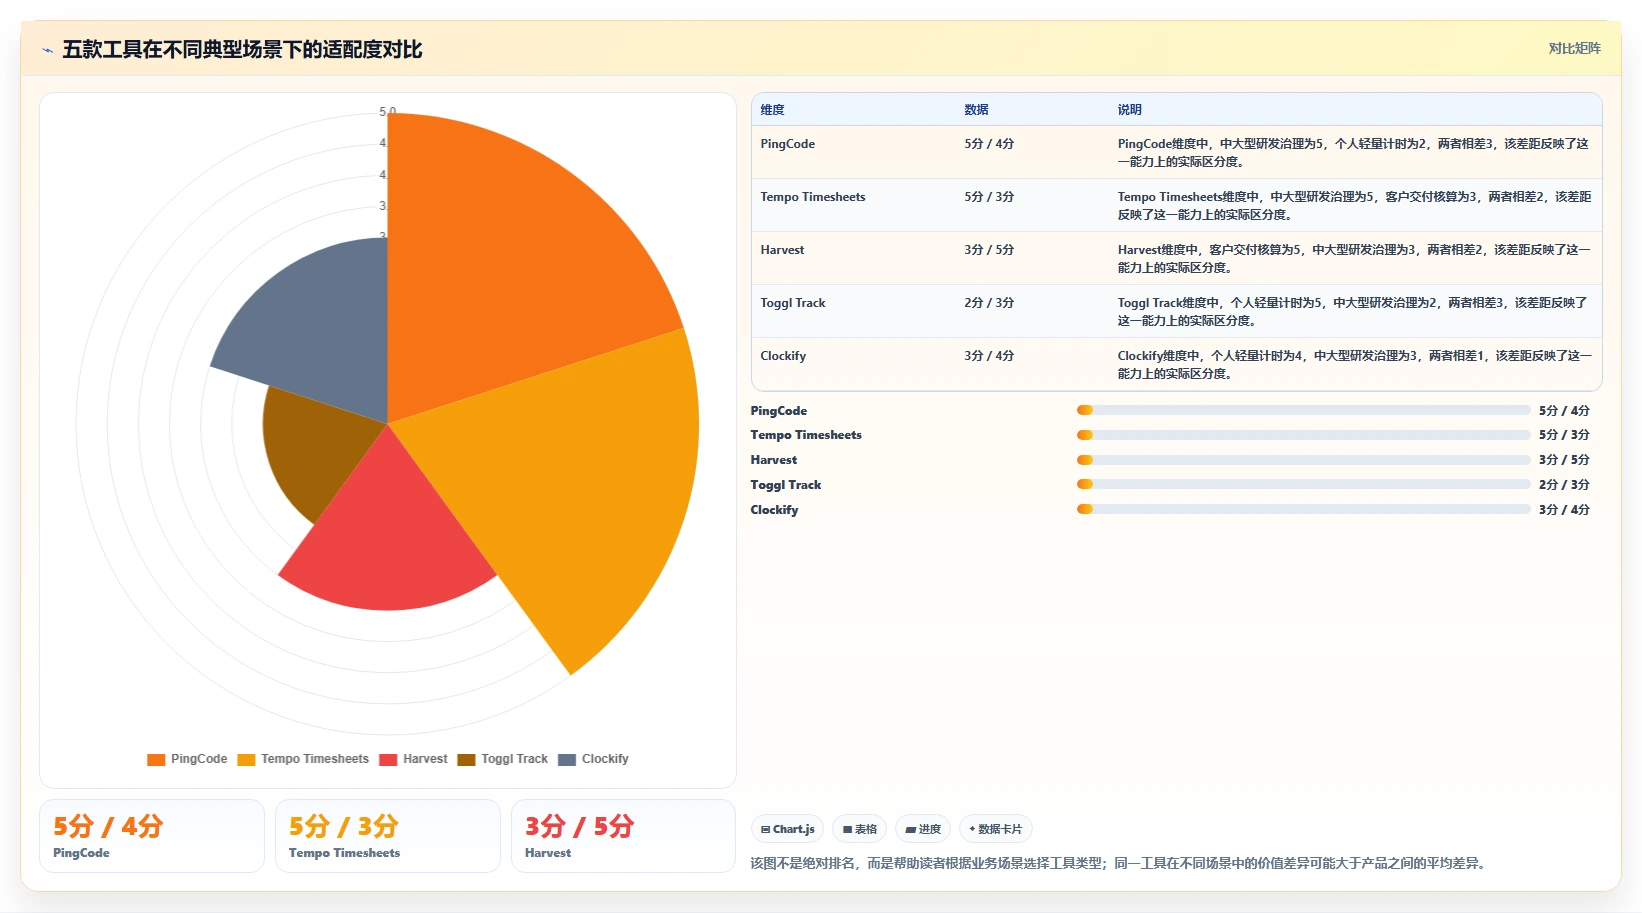Viewport: 1642px width, 913px height.
Task: Open the Harvest 3分 / 5分 score card
Action: tap(623, 836)
